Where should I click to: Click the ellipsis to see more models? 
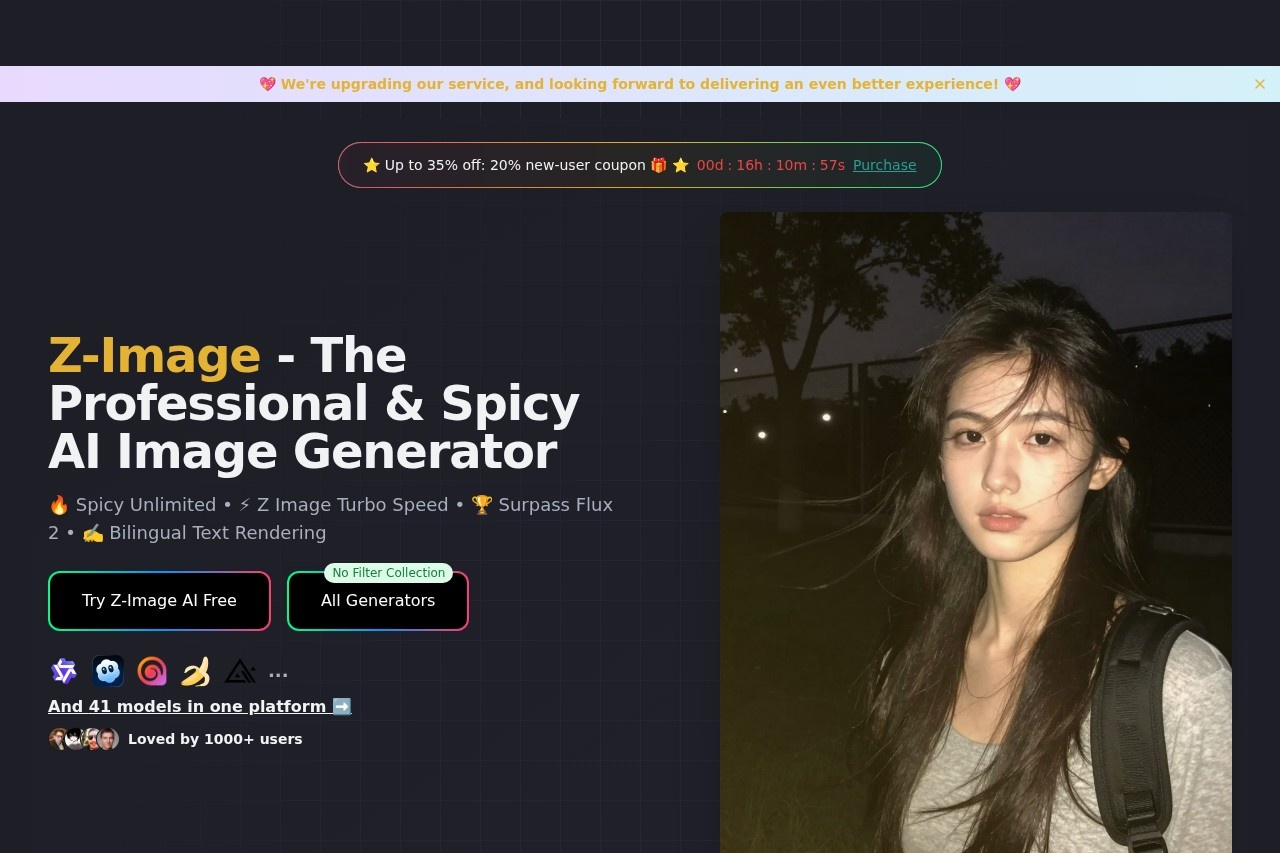click(x=277, y=671)
